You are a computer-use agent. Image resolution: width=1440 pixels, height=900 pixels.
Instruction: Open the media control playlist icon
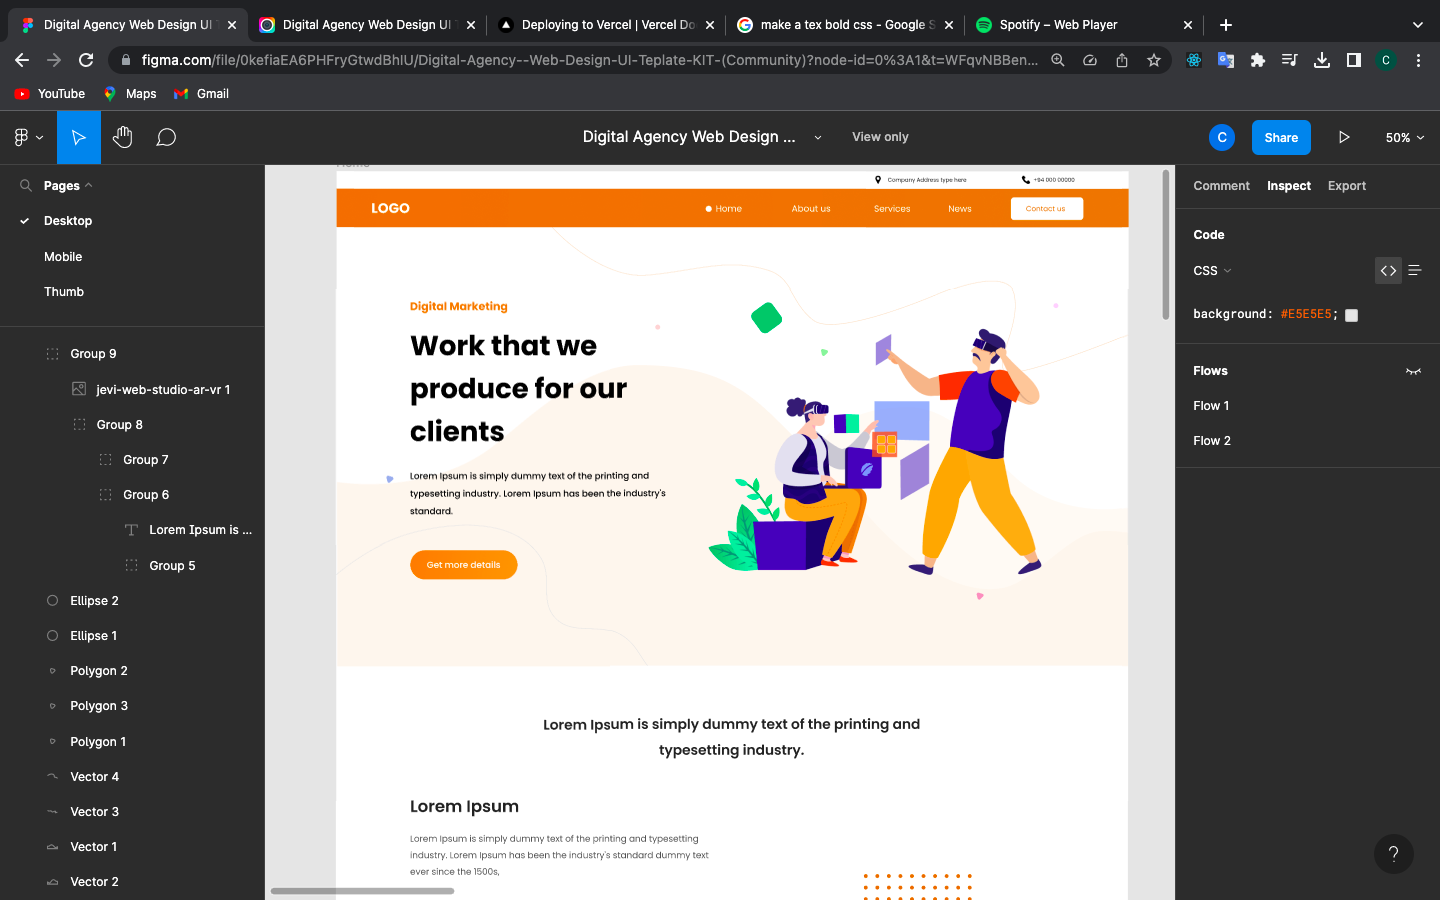tap(1290, 60)
